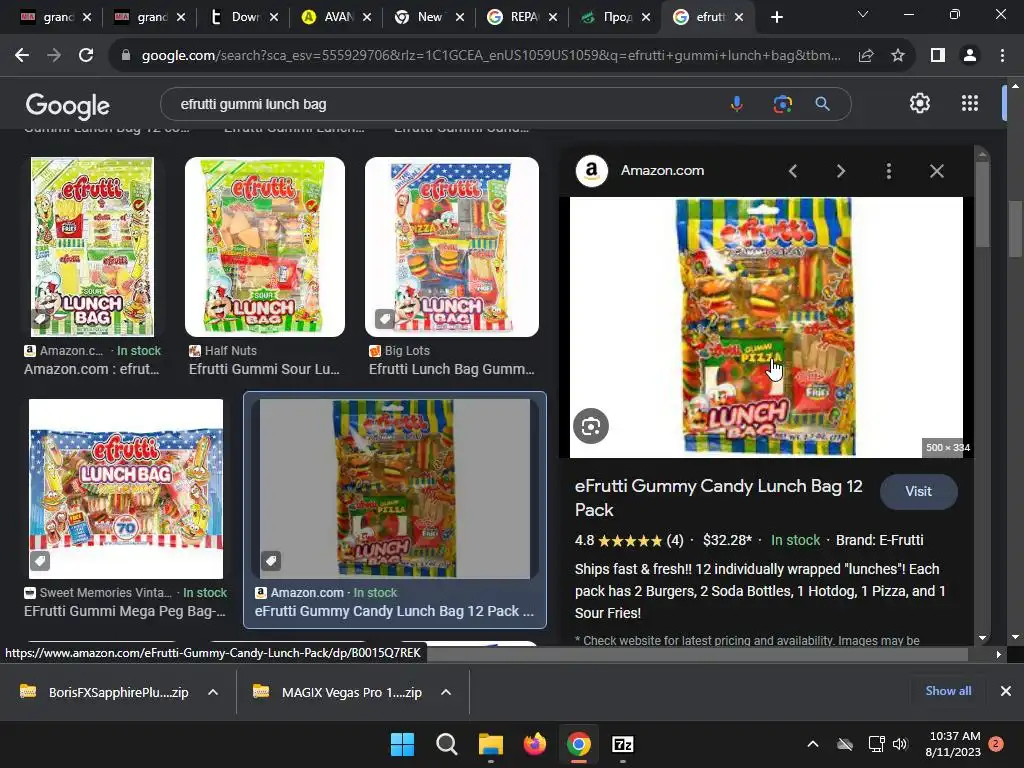
Task: Click the Brand: E-Frutti text
Action: pos(879,540)
